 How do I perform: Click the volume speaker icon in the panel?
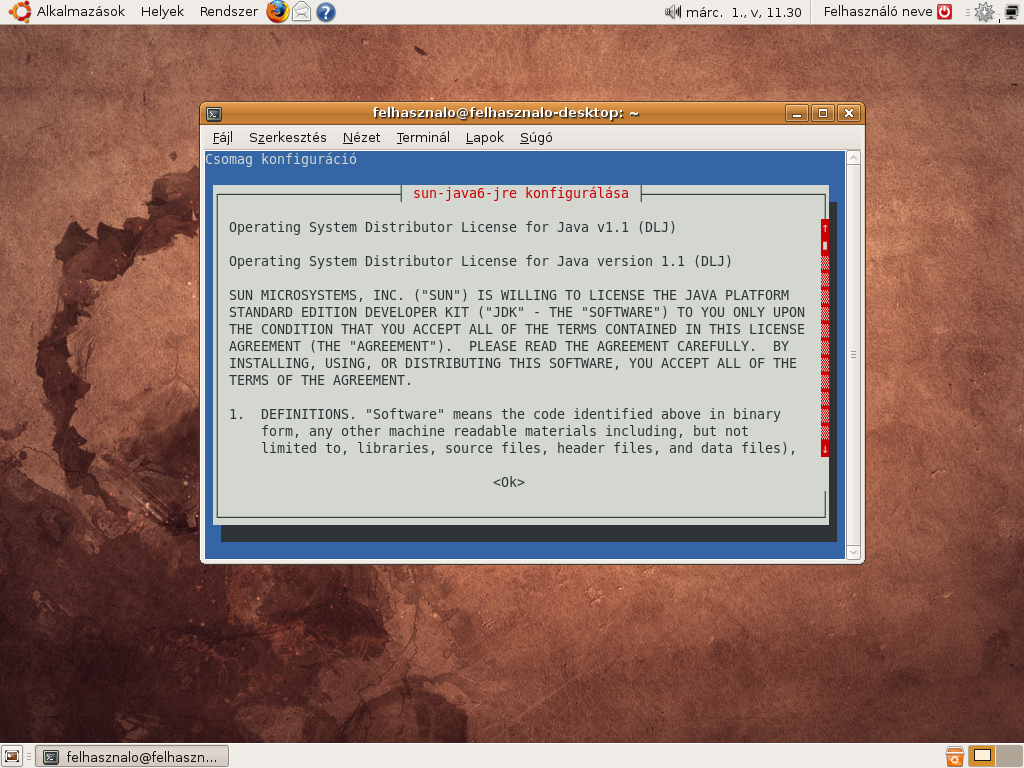point(673,12)
